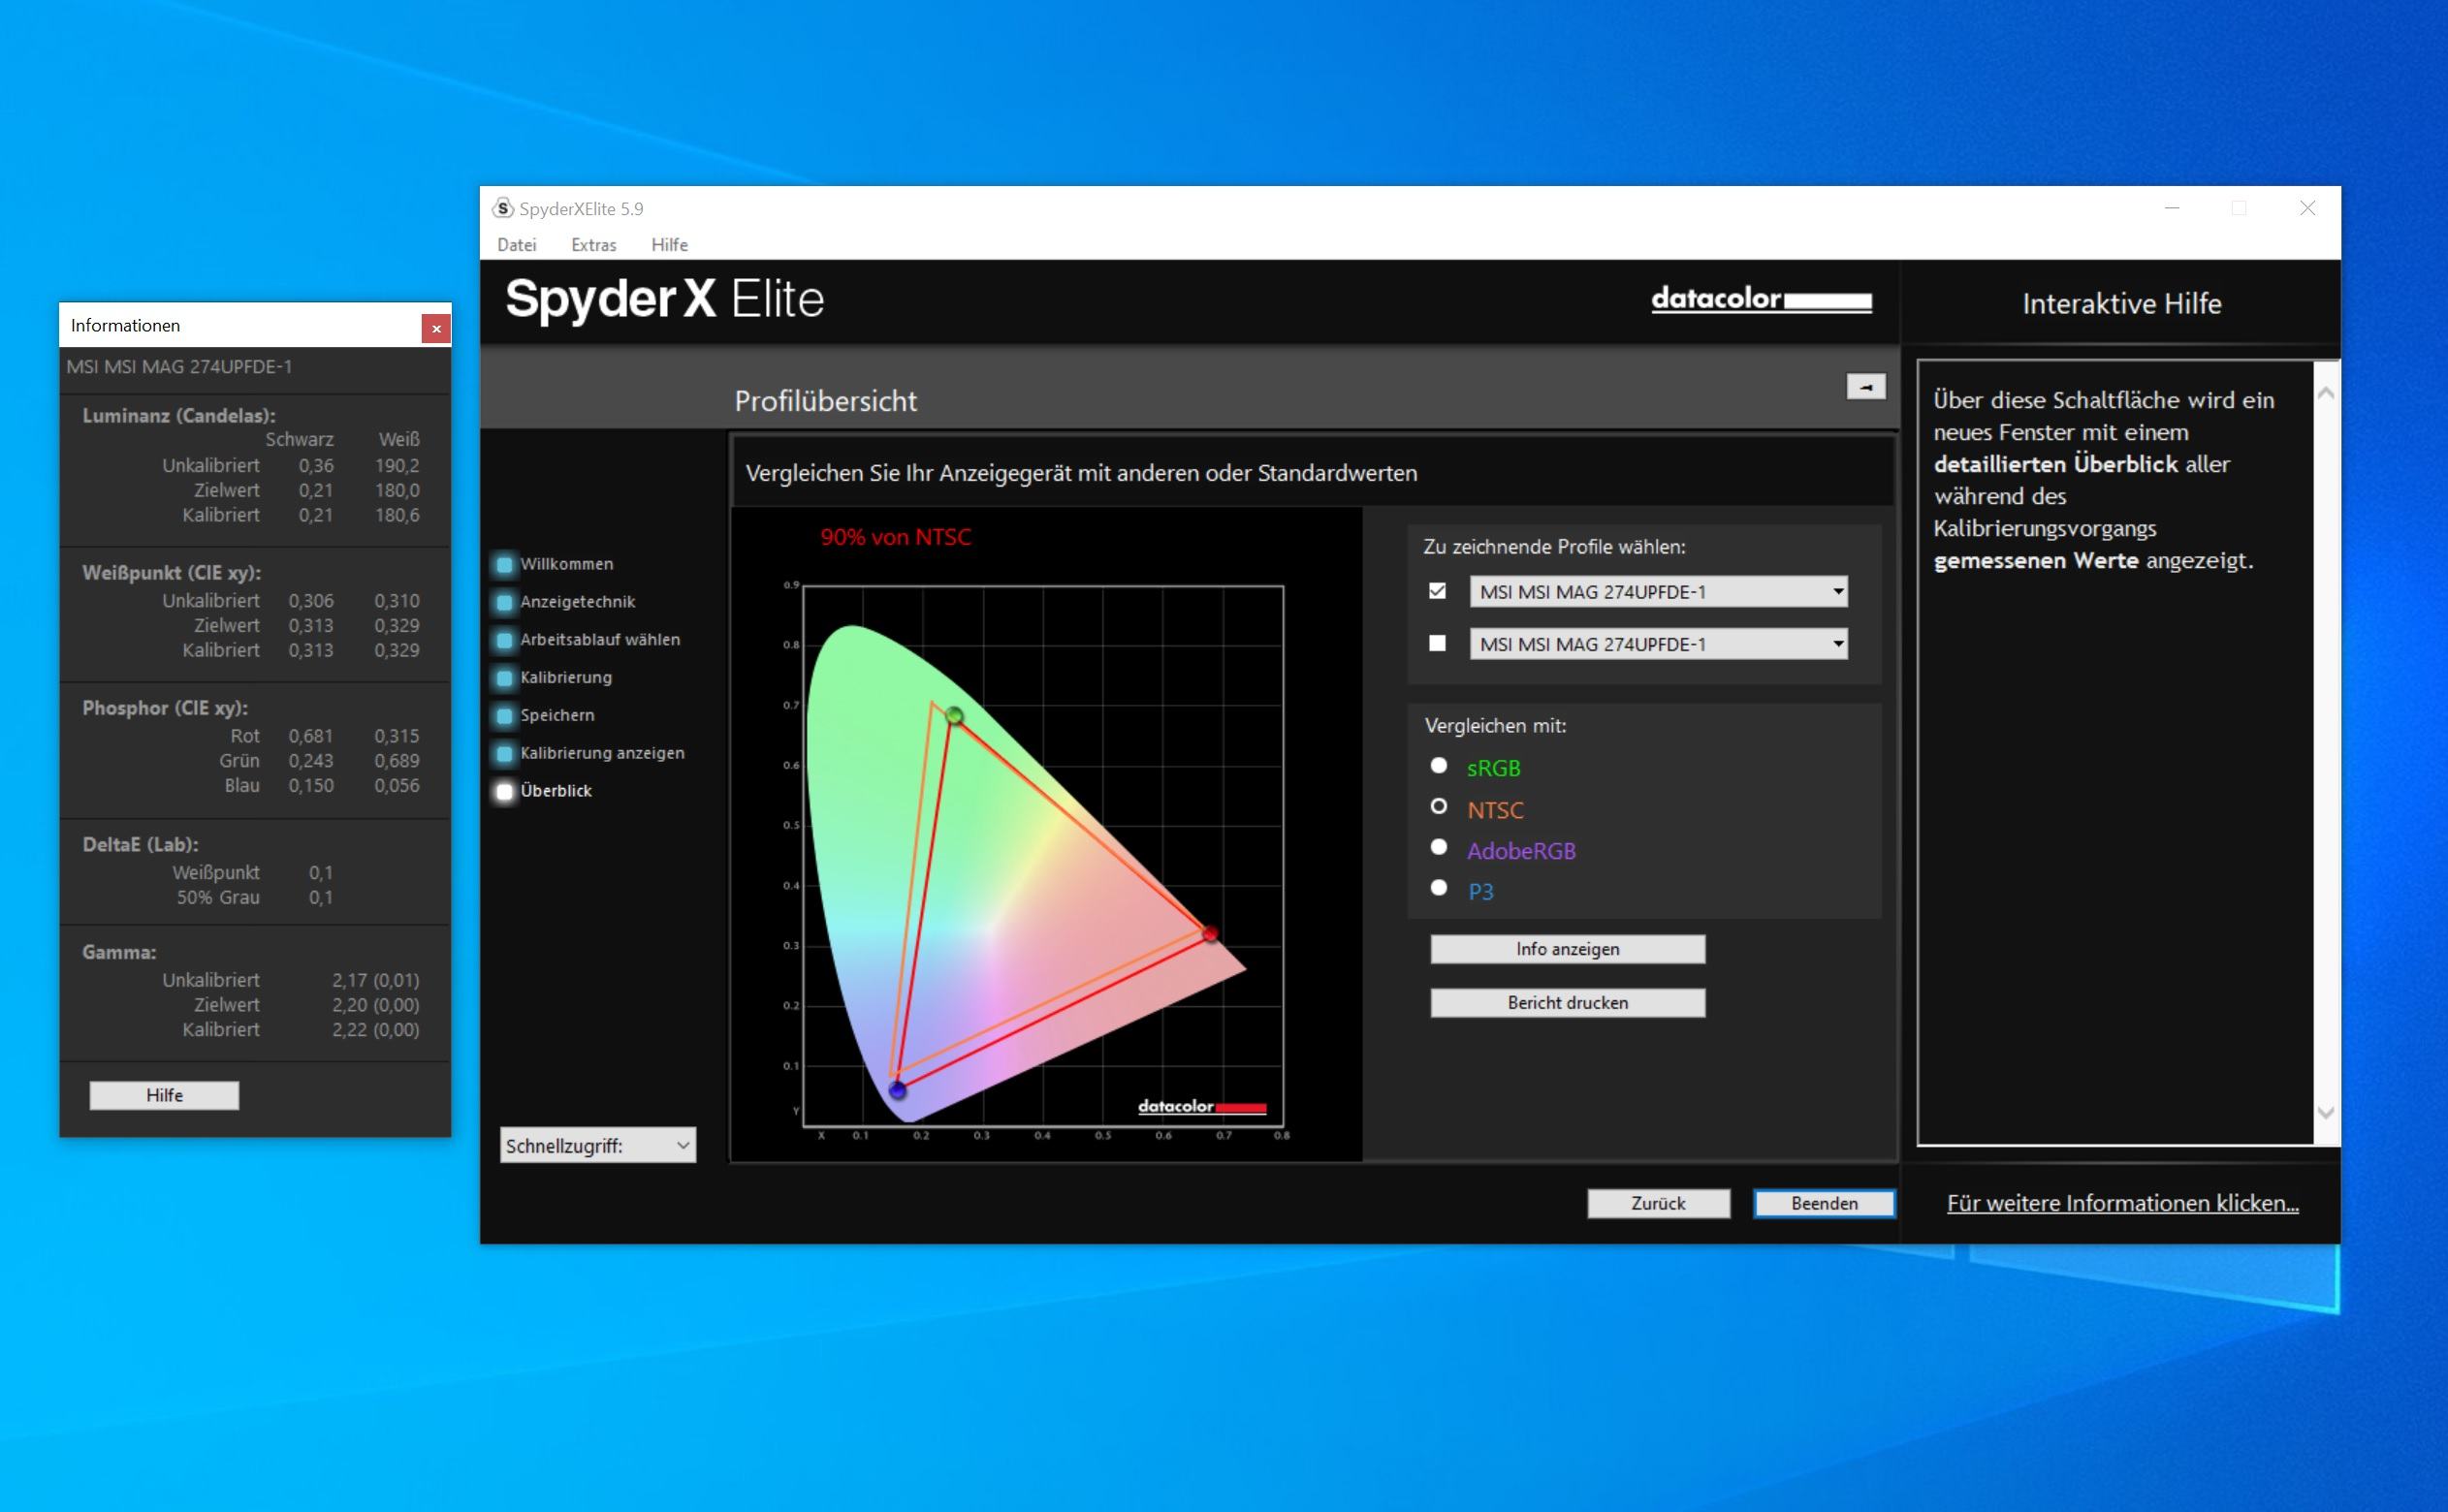Select the P3 comparison radio button
Screen dimensions: 2448x1512
1438,887
